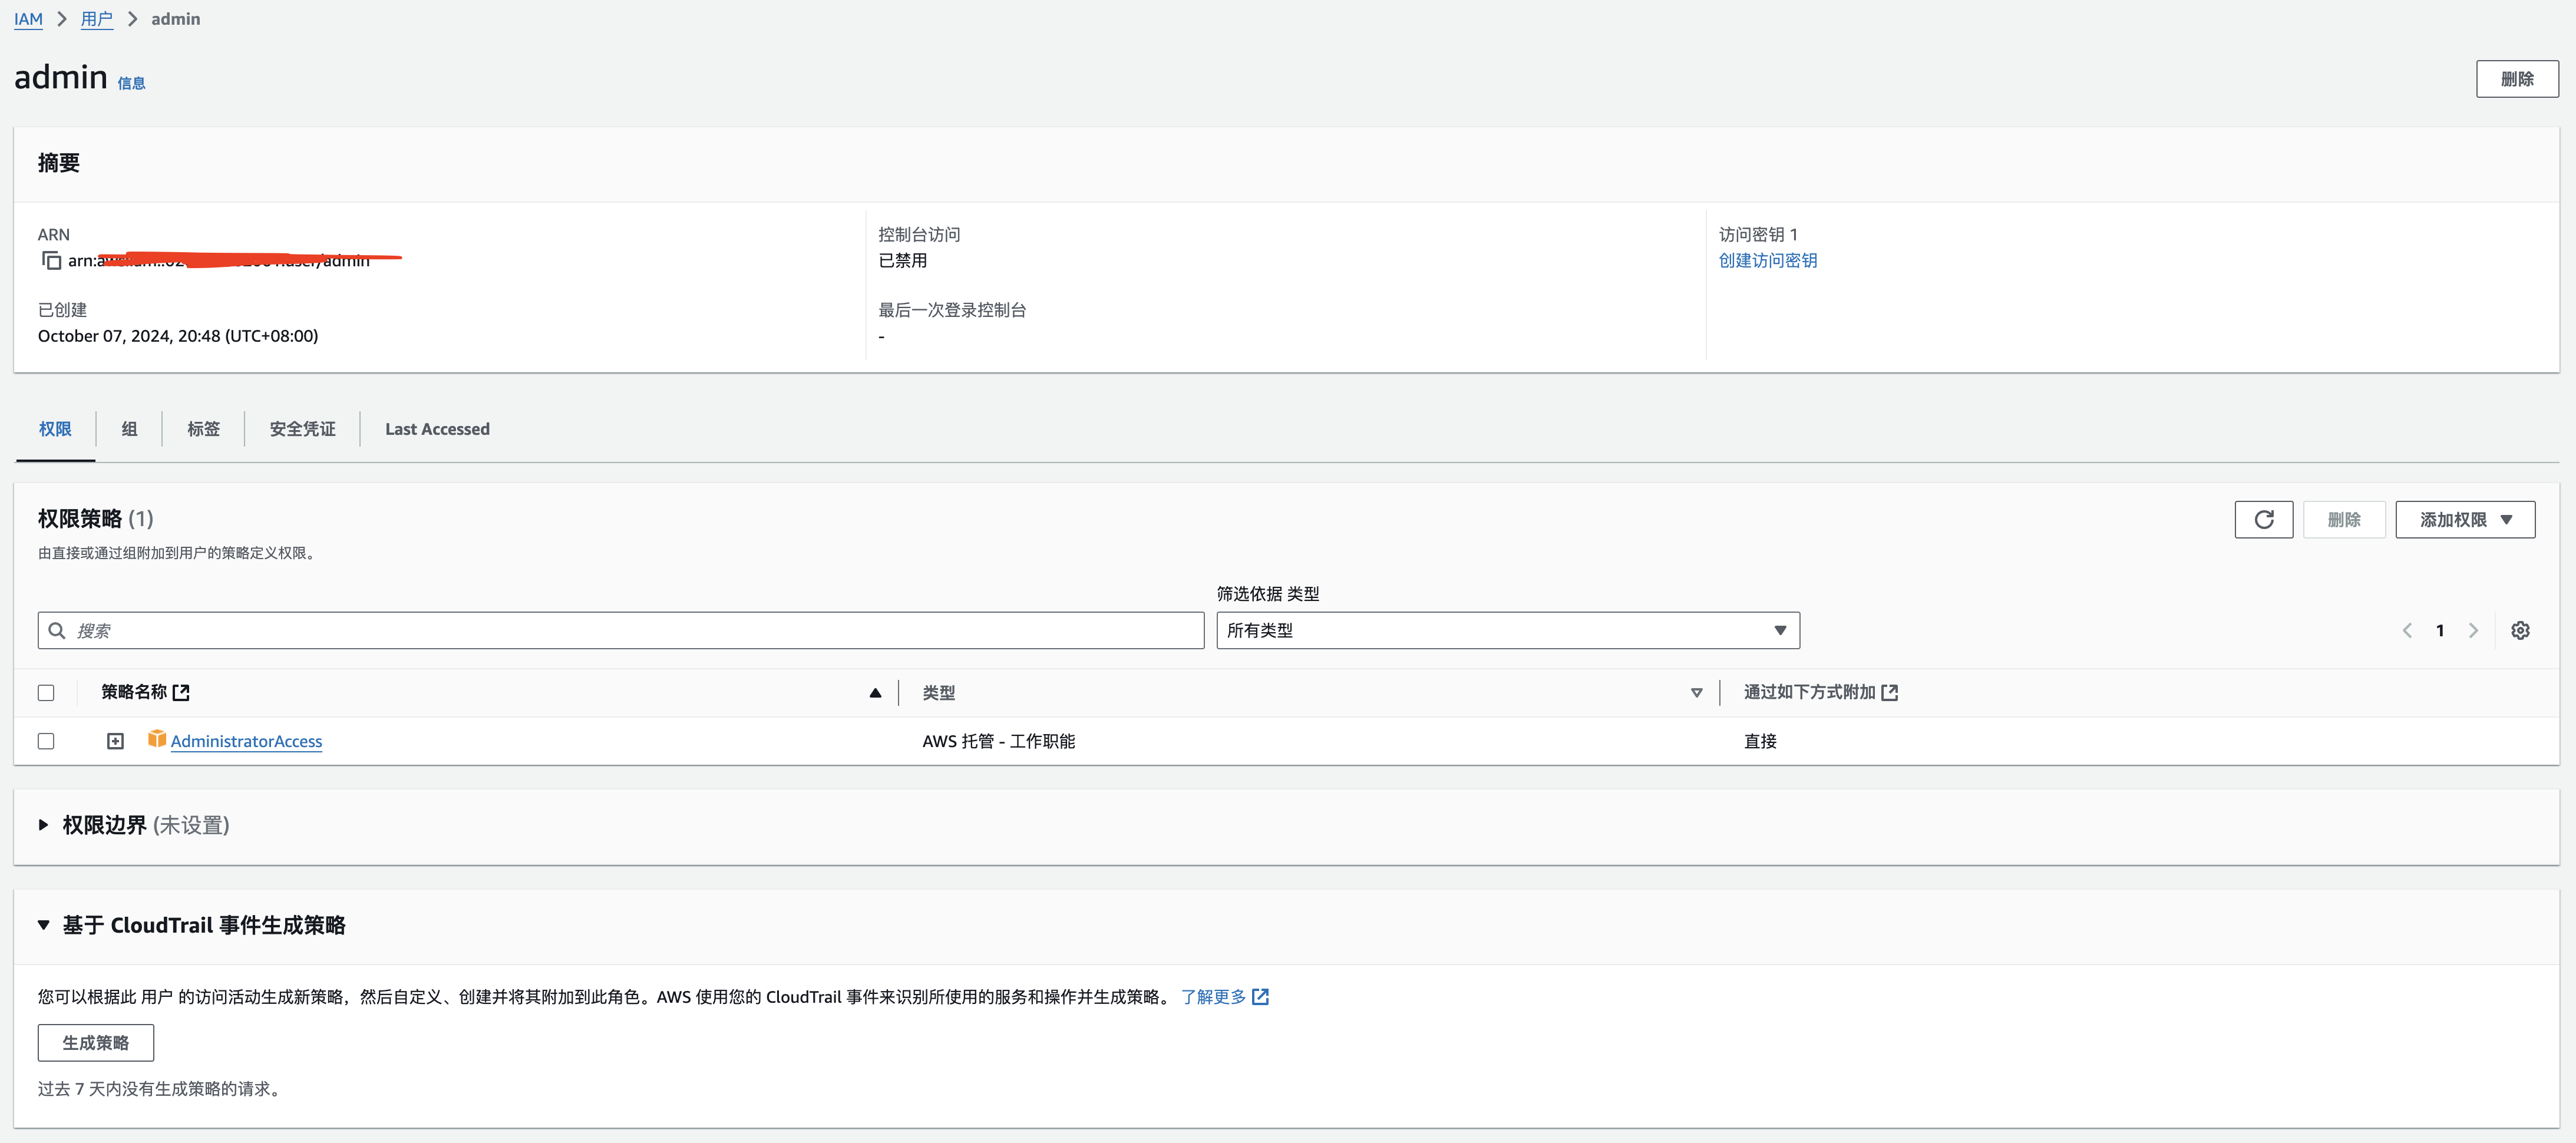This screenshot has height=1143, width=2576.
Task: Click the 已禁用 console access status
Action: click(x=902, y=260)
